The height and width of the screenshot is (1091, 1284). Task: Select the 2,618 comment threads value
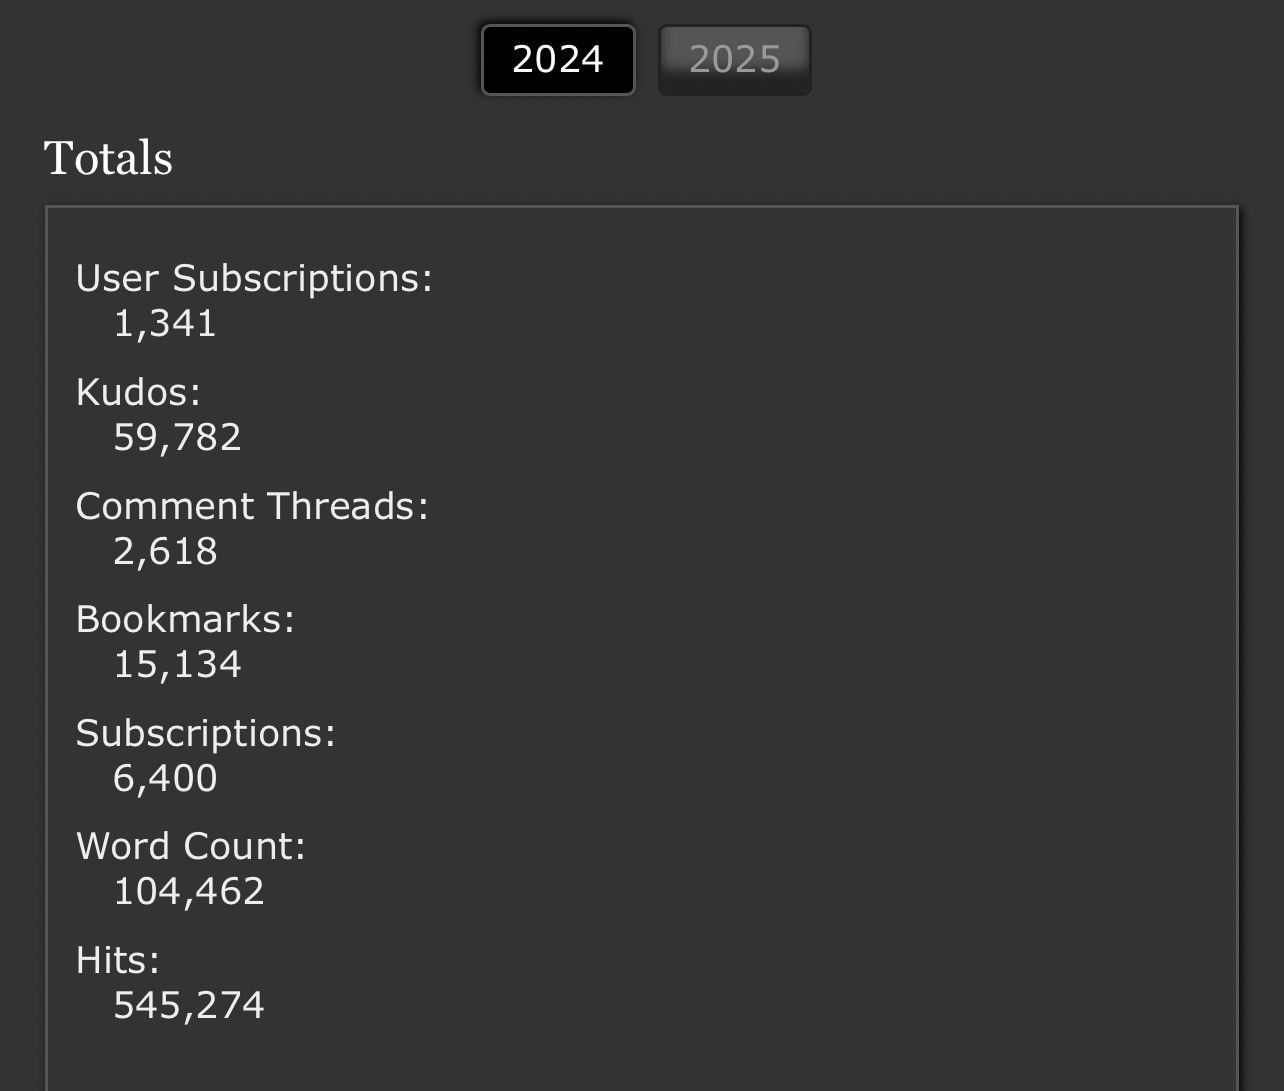[x=165, y=551]
